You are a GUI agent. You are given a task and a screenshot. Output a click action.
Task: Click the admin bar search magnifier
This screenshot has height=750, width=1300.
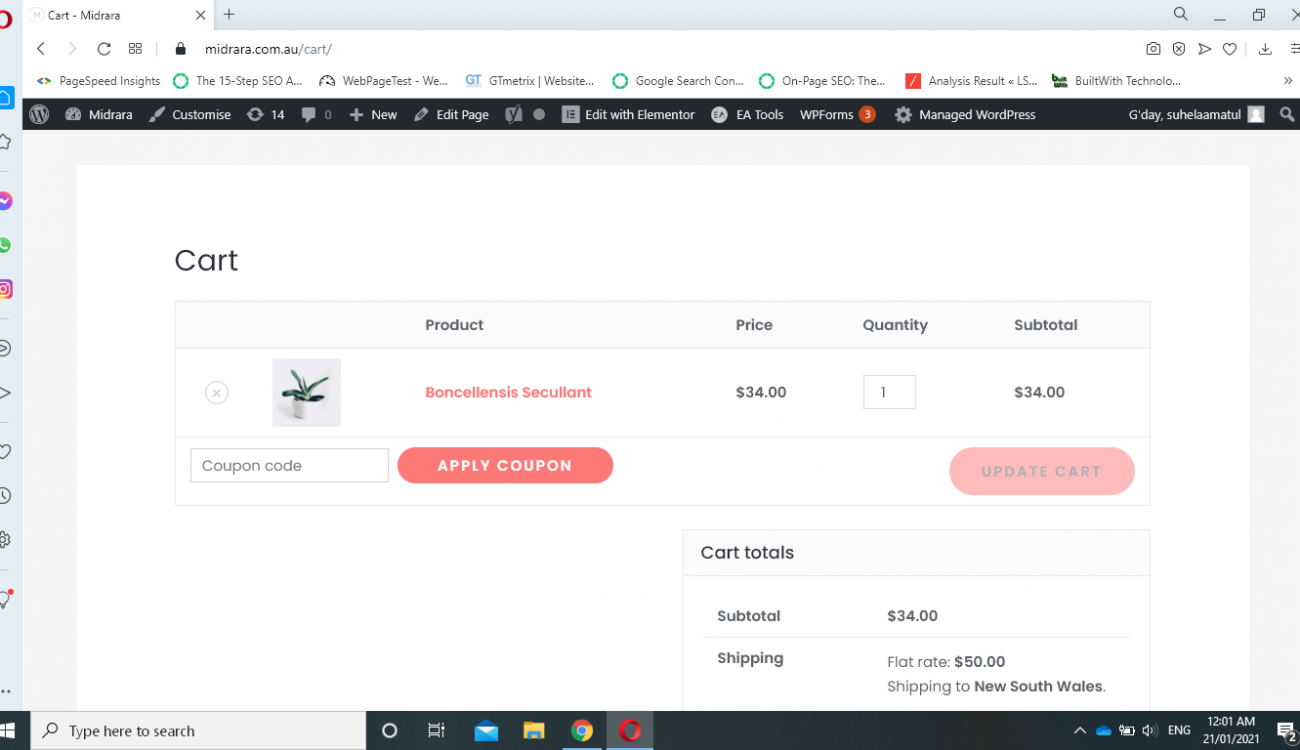pyautogui.click(x=1286, y=115)
